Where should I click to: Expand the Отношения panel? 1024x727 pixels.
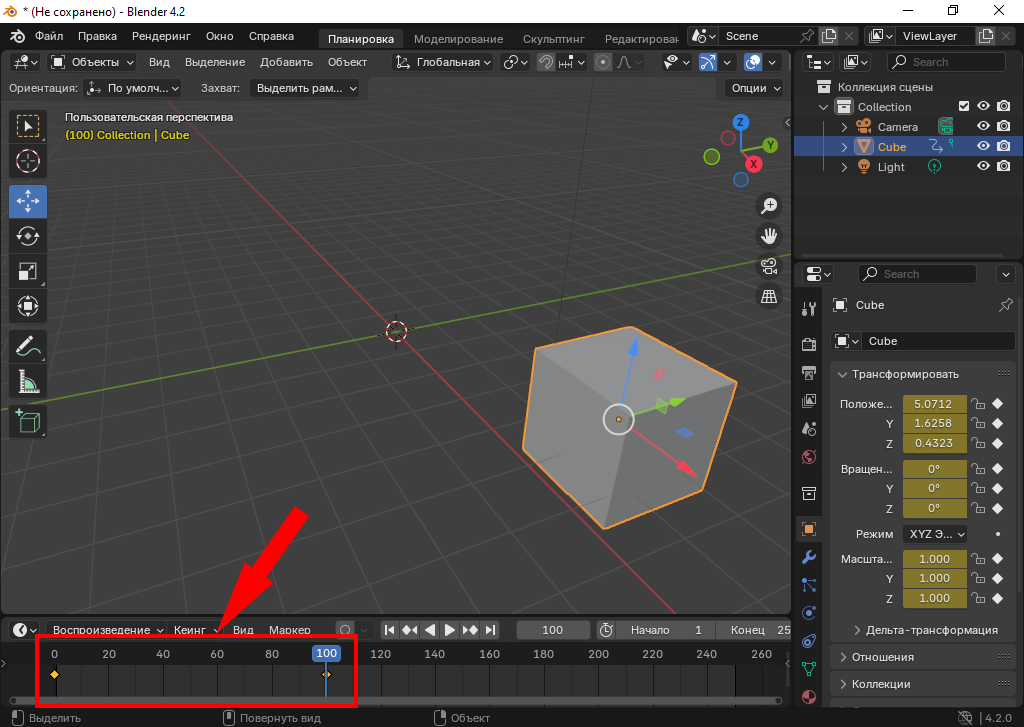point(882,657)
